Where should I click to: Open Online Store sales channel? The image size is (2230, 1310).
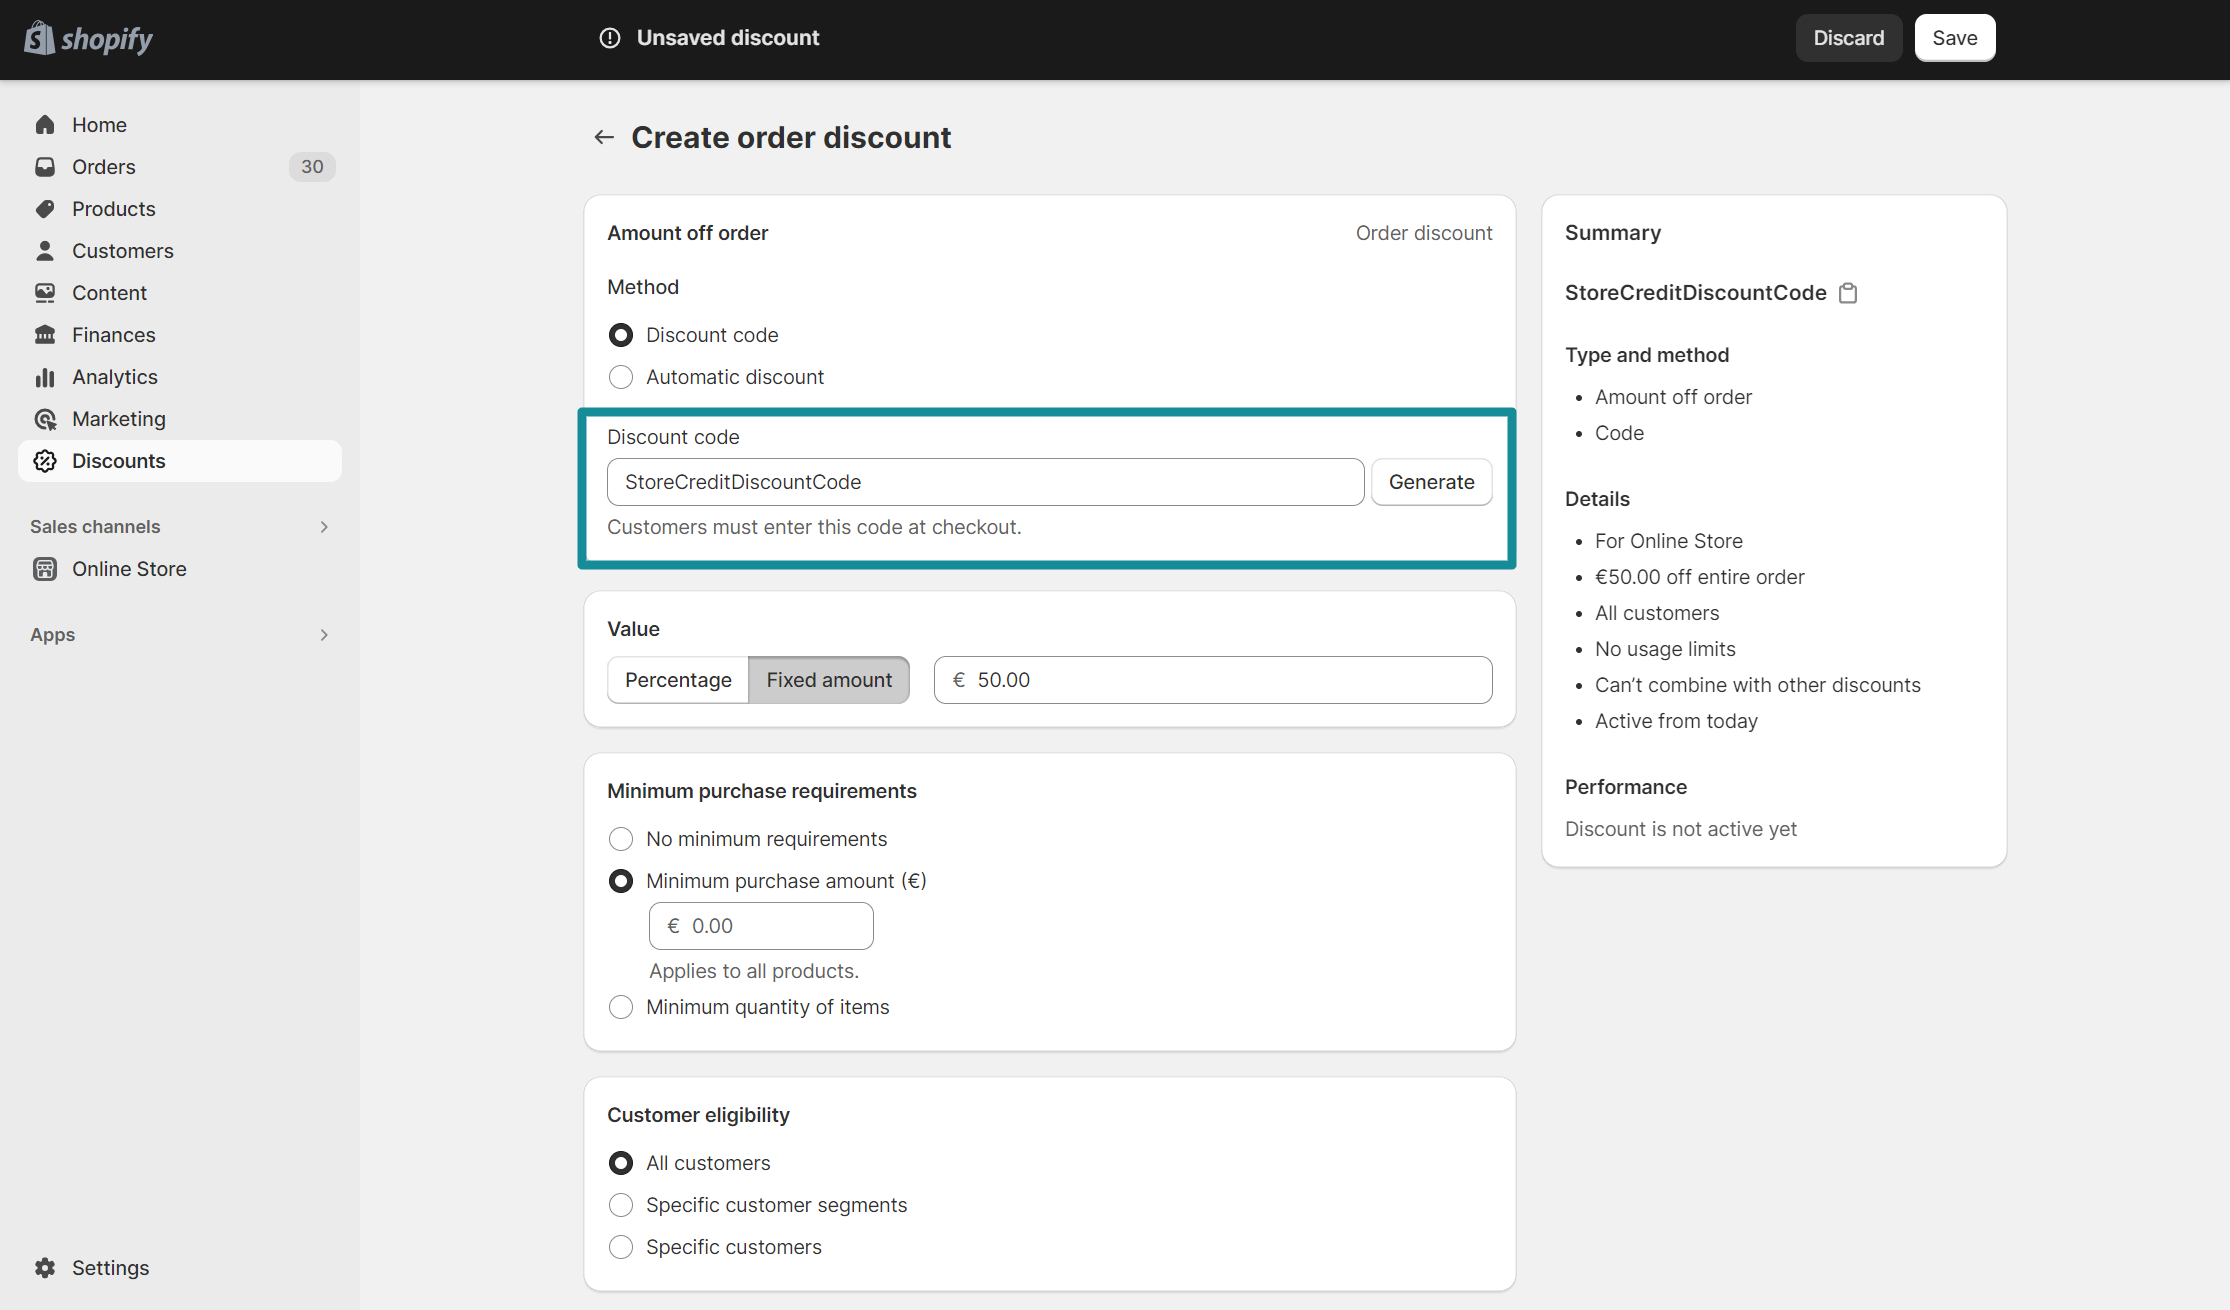point(129,569)
